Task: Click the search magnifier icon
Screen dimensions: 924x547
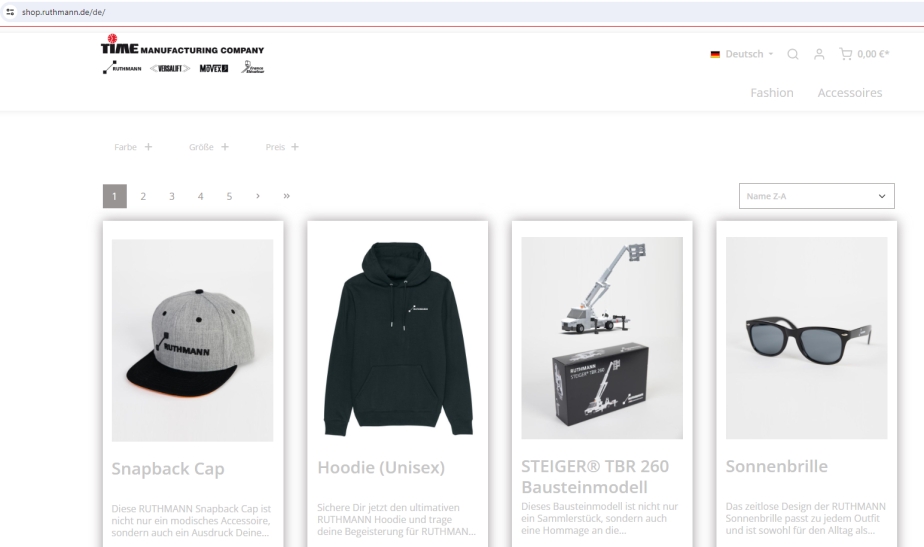Action: [792, 54]
